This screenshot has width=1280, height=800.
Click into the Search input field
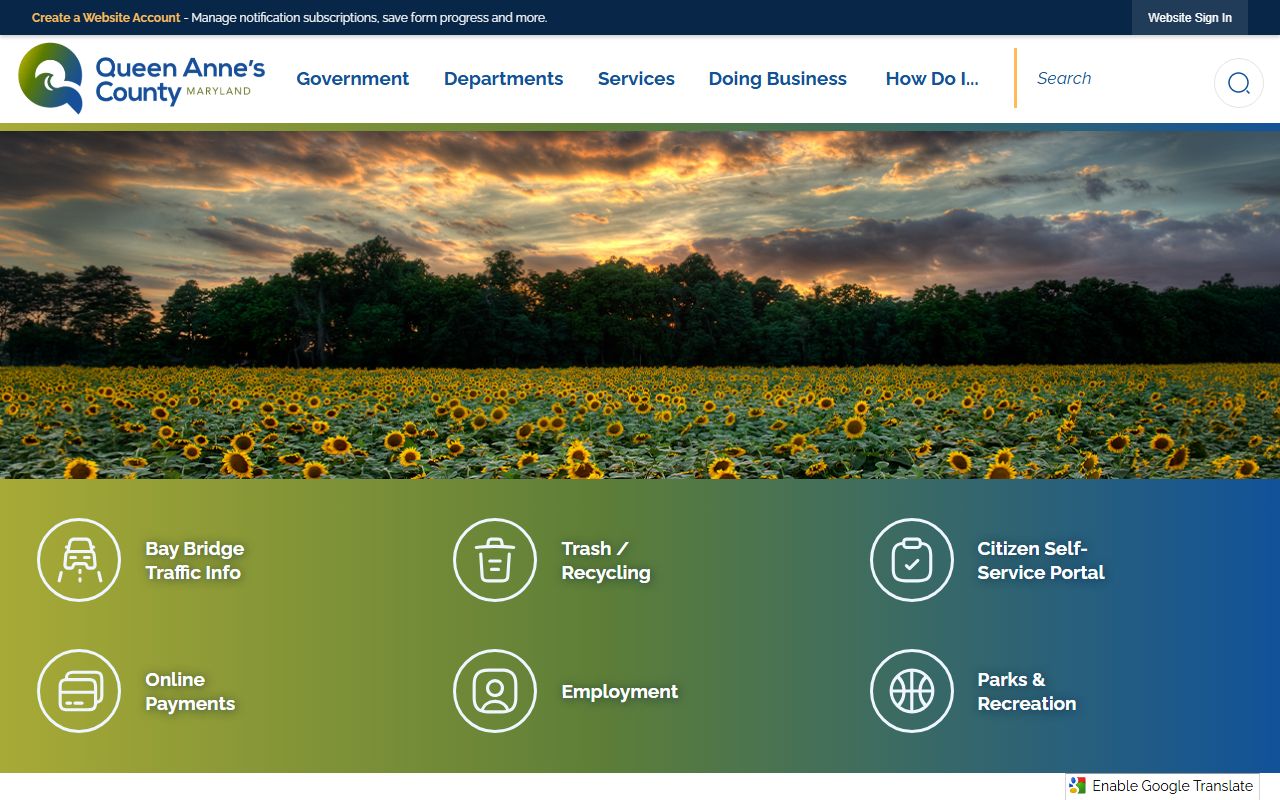pos(1115,78)
